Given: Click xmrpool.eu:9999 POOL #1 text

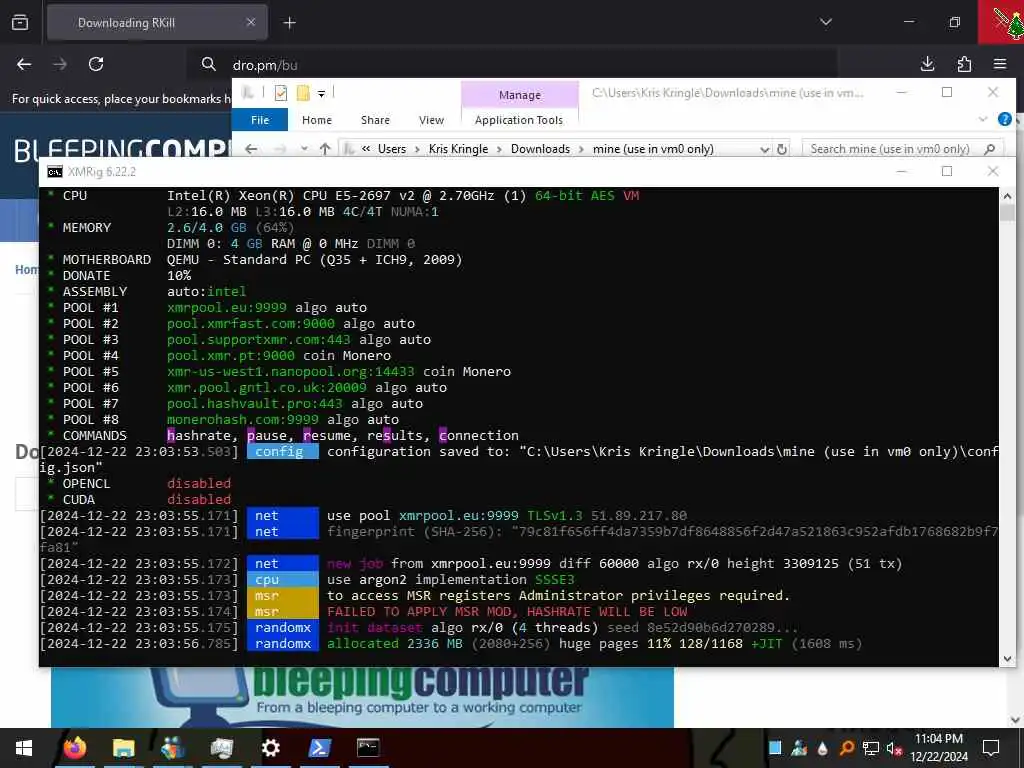Looking at the screenshot, I should [x=227, y=308].
